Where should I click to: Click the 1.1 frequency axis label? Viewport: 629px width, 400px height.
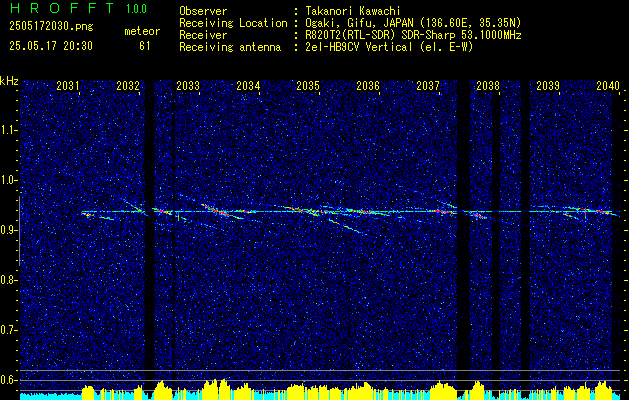coord(8,130)
